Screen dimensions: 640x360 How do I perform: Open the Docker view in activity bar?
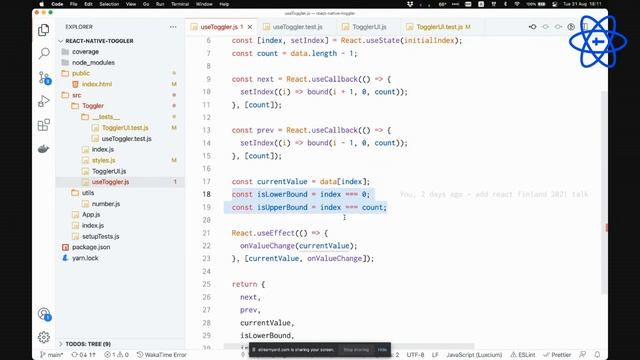[44, 149]
